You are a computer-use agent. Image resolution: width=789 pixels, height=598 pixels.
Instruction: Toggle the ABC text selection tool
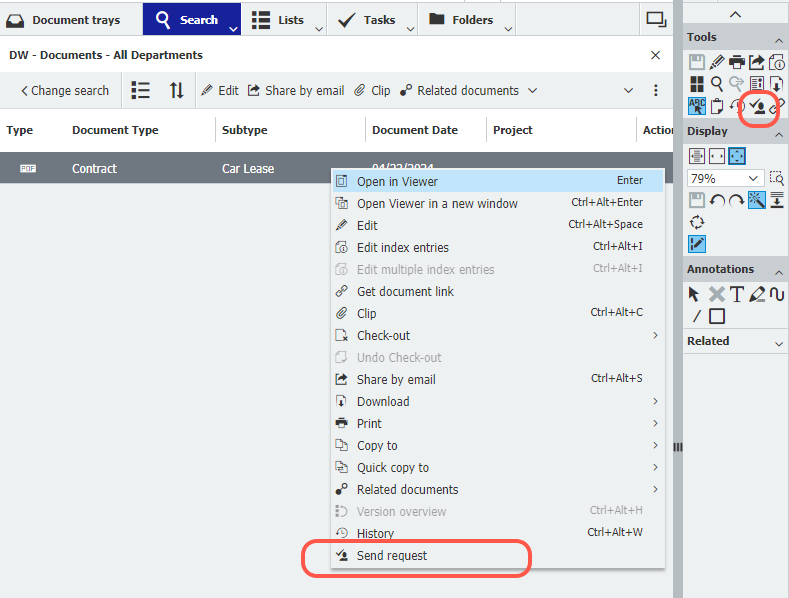pyautogui.click(x=697, y=106)
